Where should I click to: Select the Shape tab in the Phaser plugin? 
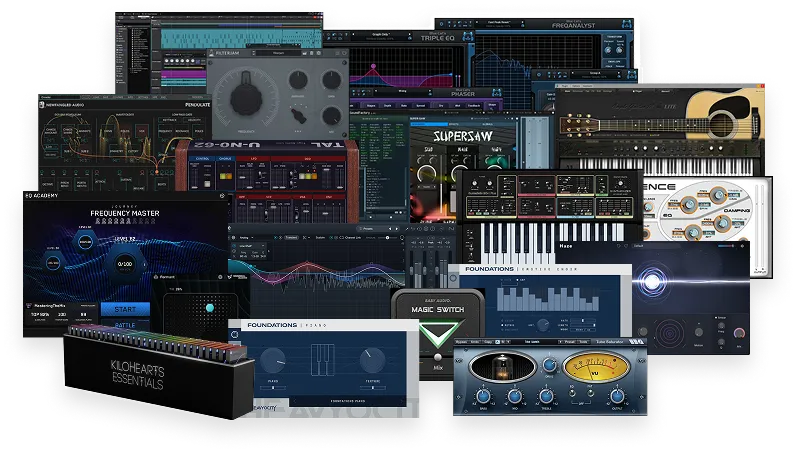[x=492, y=105]
